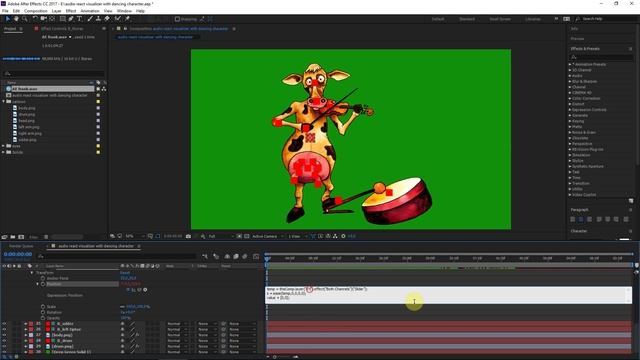This screenshot has width=640, height=360.
Task: Create a new folder in Project panel
Action: (13, 237)
